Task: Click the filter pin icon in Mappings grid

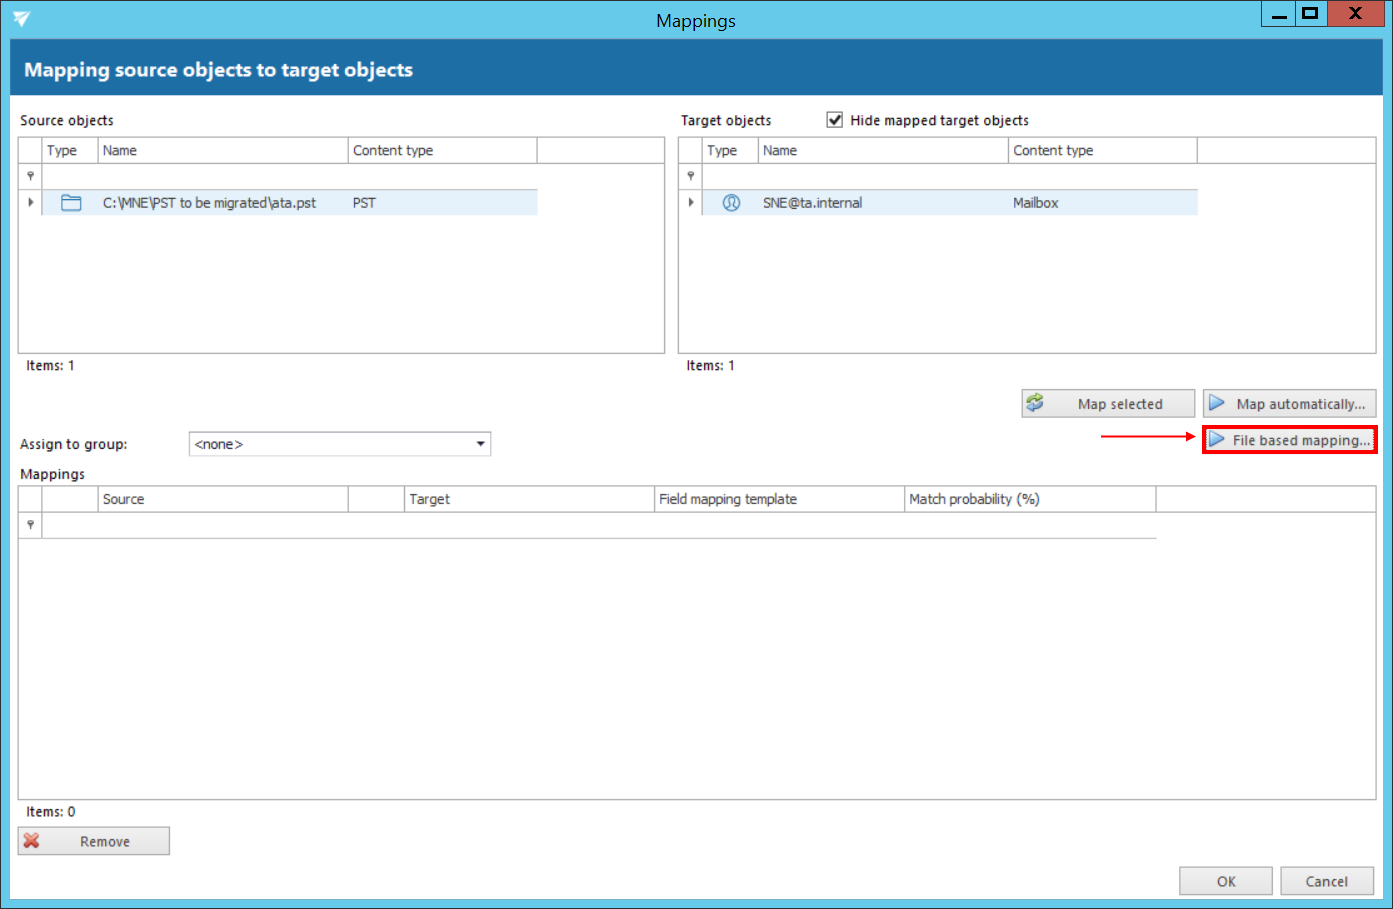Action: pos(30,525)
